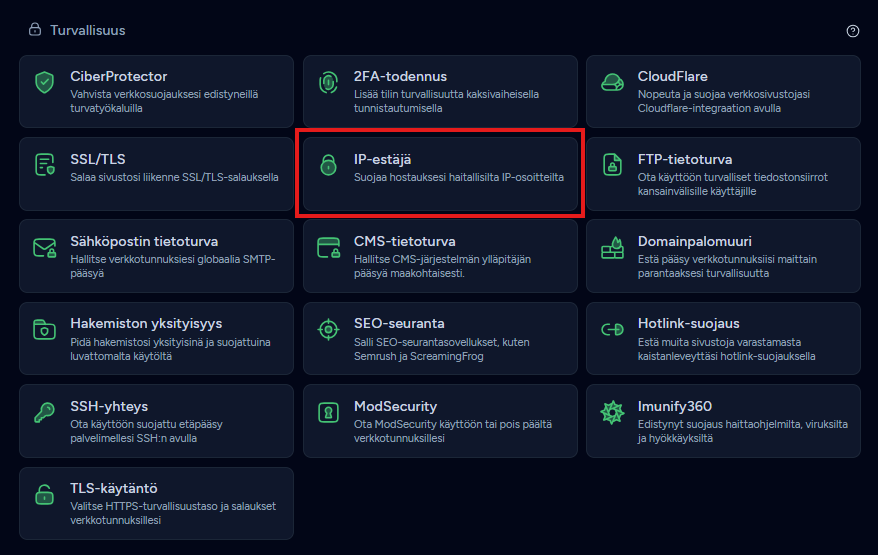Open the CiberProtector title link

[119, 76]
